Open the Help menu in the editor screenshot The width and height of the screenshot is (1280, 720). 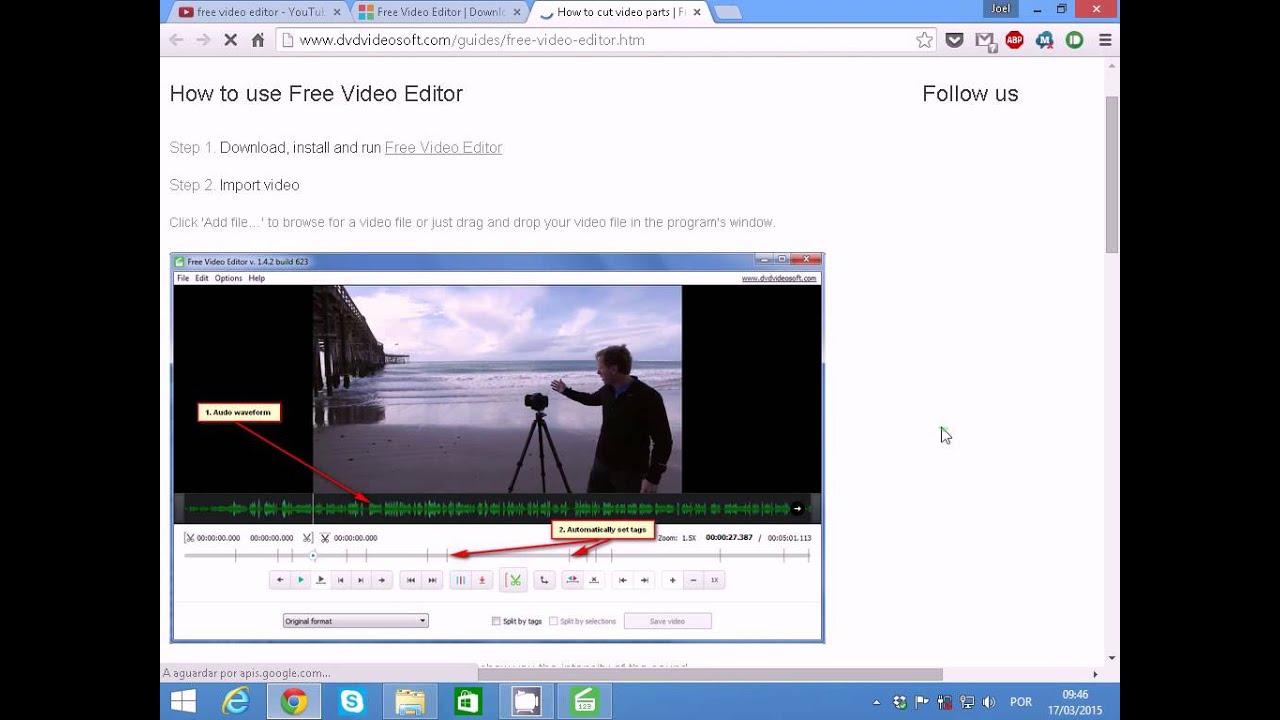click(257, 278)
